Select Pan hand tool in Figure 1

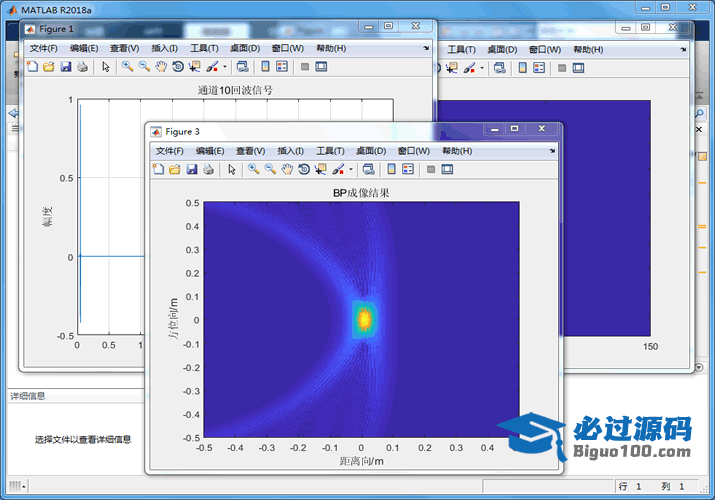161,67
